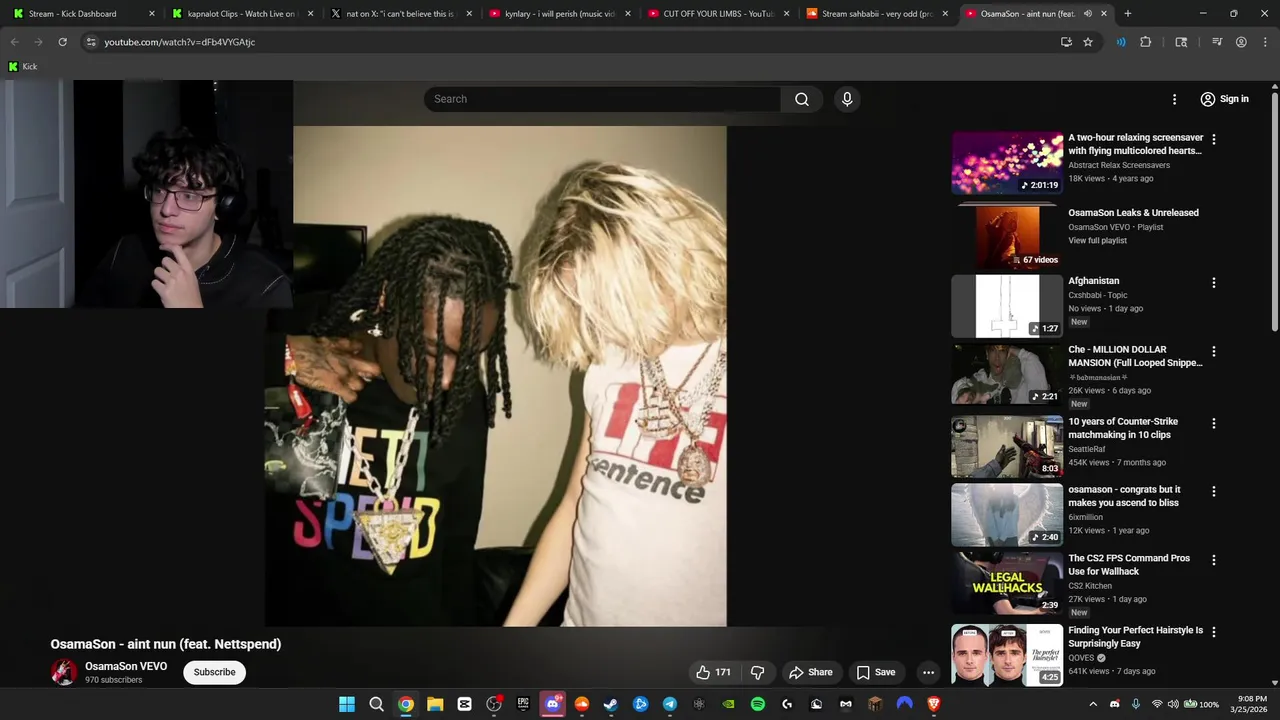Open Steam from the taskbar
The image size is (1280, 720).
[611, 704]
